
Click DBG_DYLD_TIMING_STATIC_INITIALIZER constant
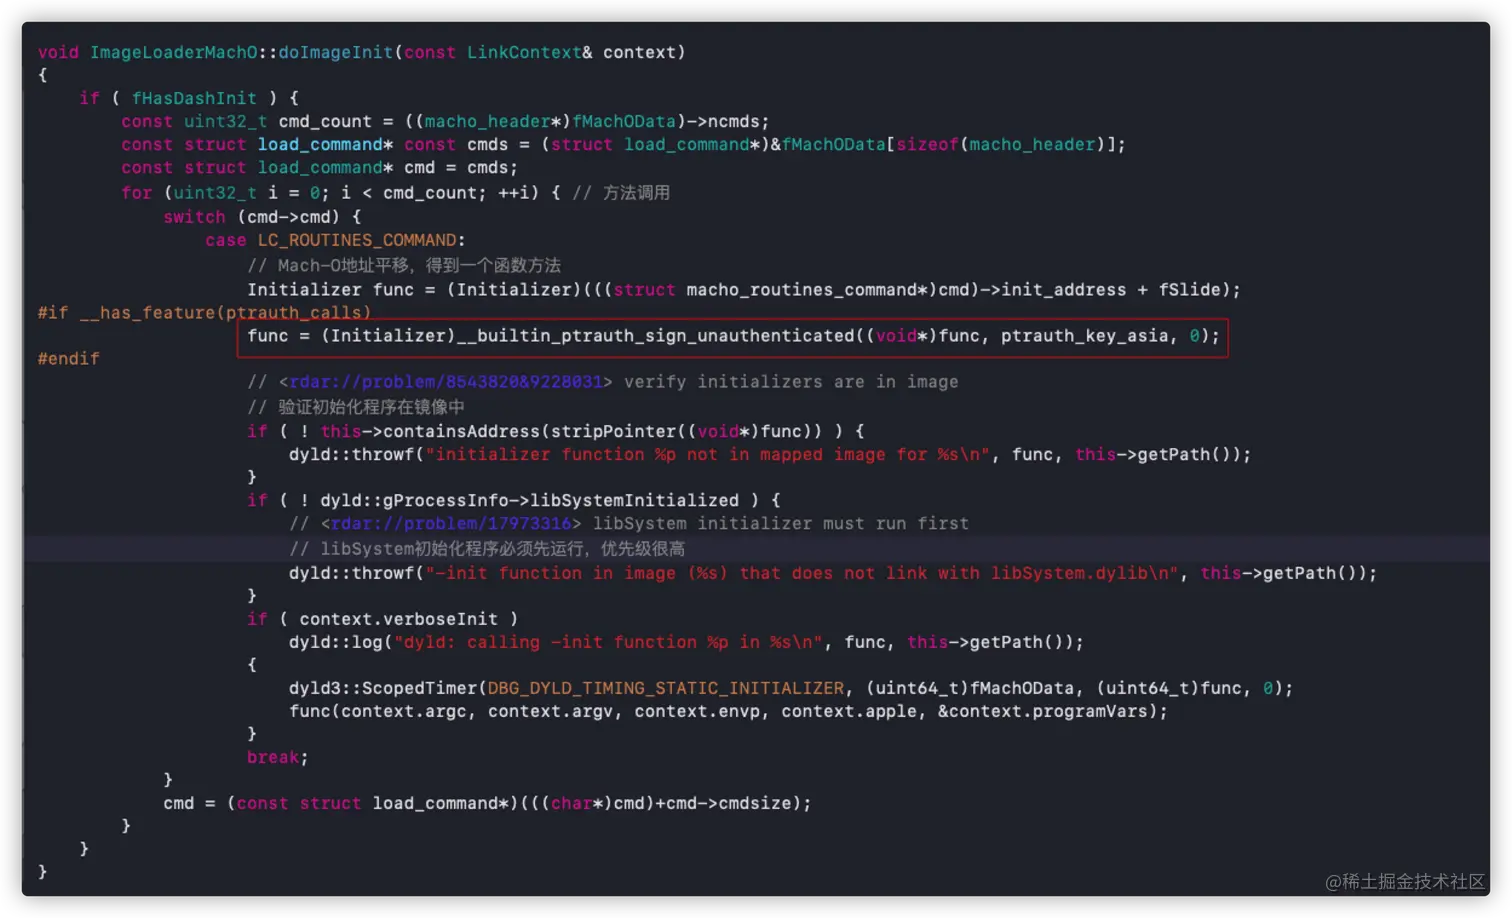666,688
